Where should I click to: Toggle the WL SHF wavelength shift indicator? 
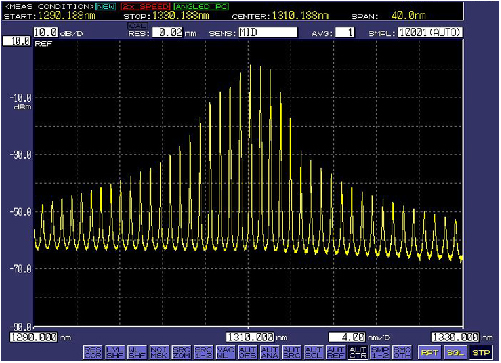(x=137, y=352)
